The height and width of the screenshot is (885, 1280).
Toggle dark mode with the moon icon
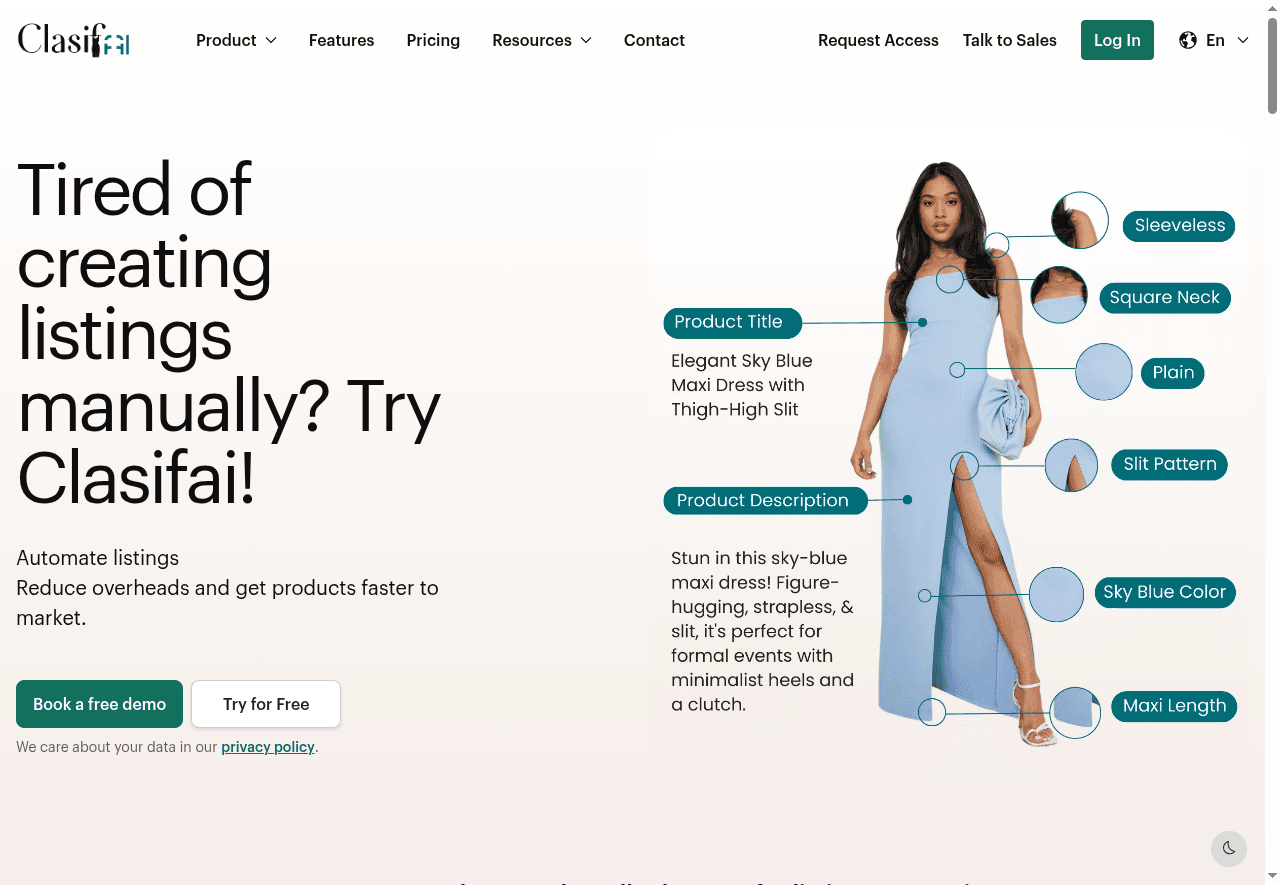[x=1229, y=848]
